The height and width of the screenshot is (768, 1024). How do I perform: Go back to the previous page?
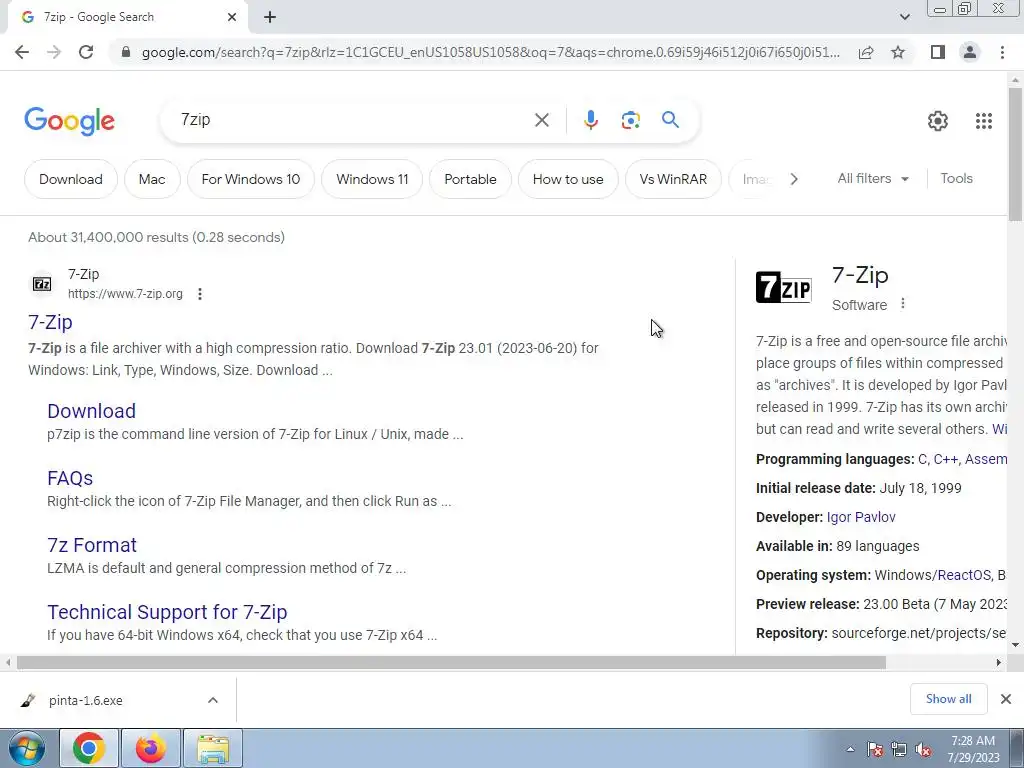coord(22,52)
